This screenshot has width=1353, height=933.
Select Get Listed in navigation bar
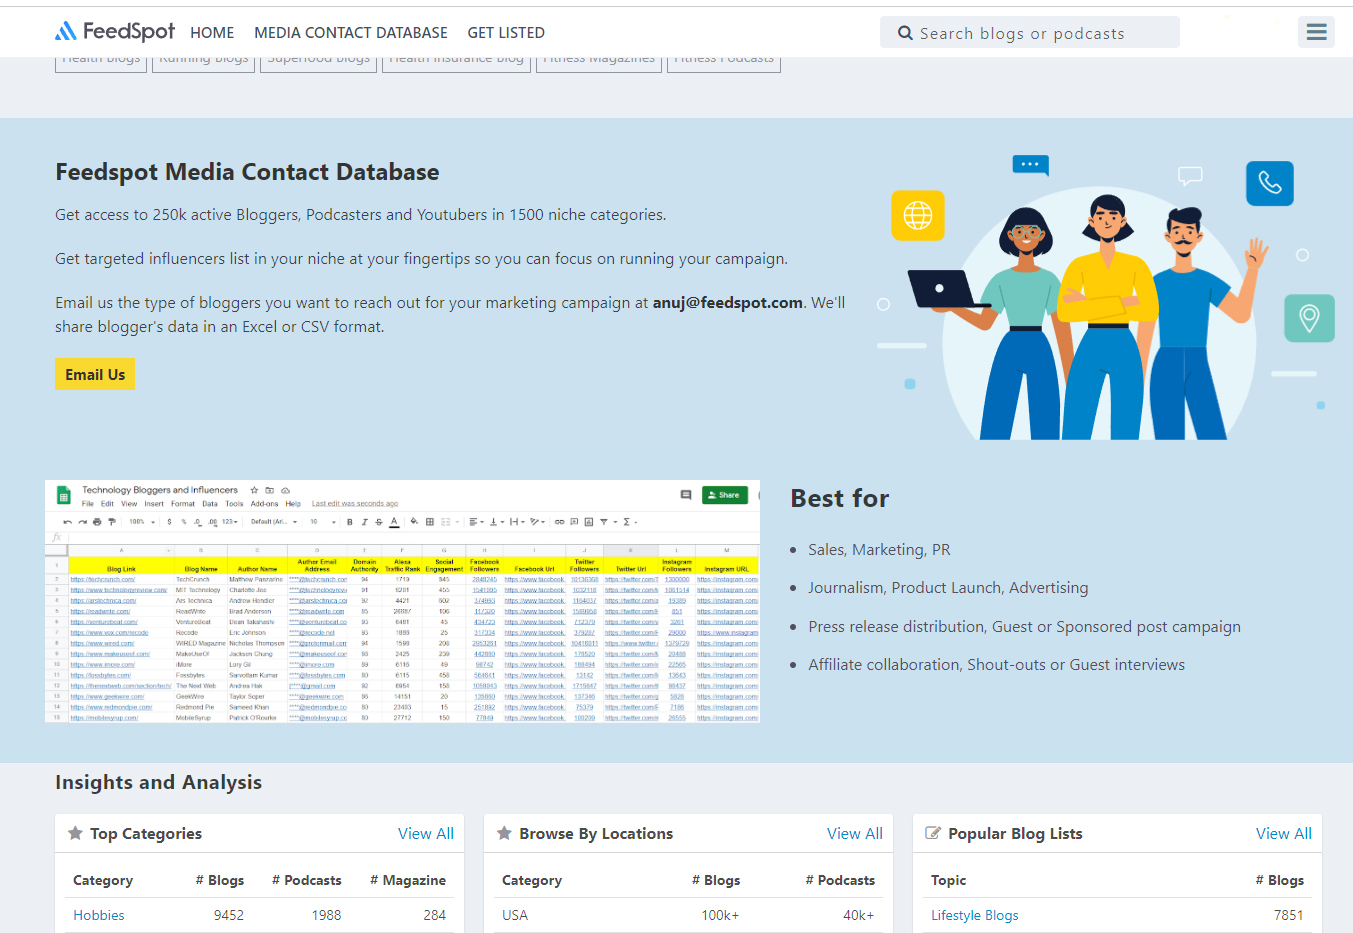506,33
